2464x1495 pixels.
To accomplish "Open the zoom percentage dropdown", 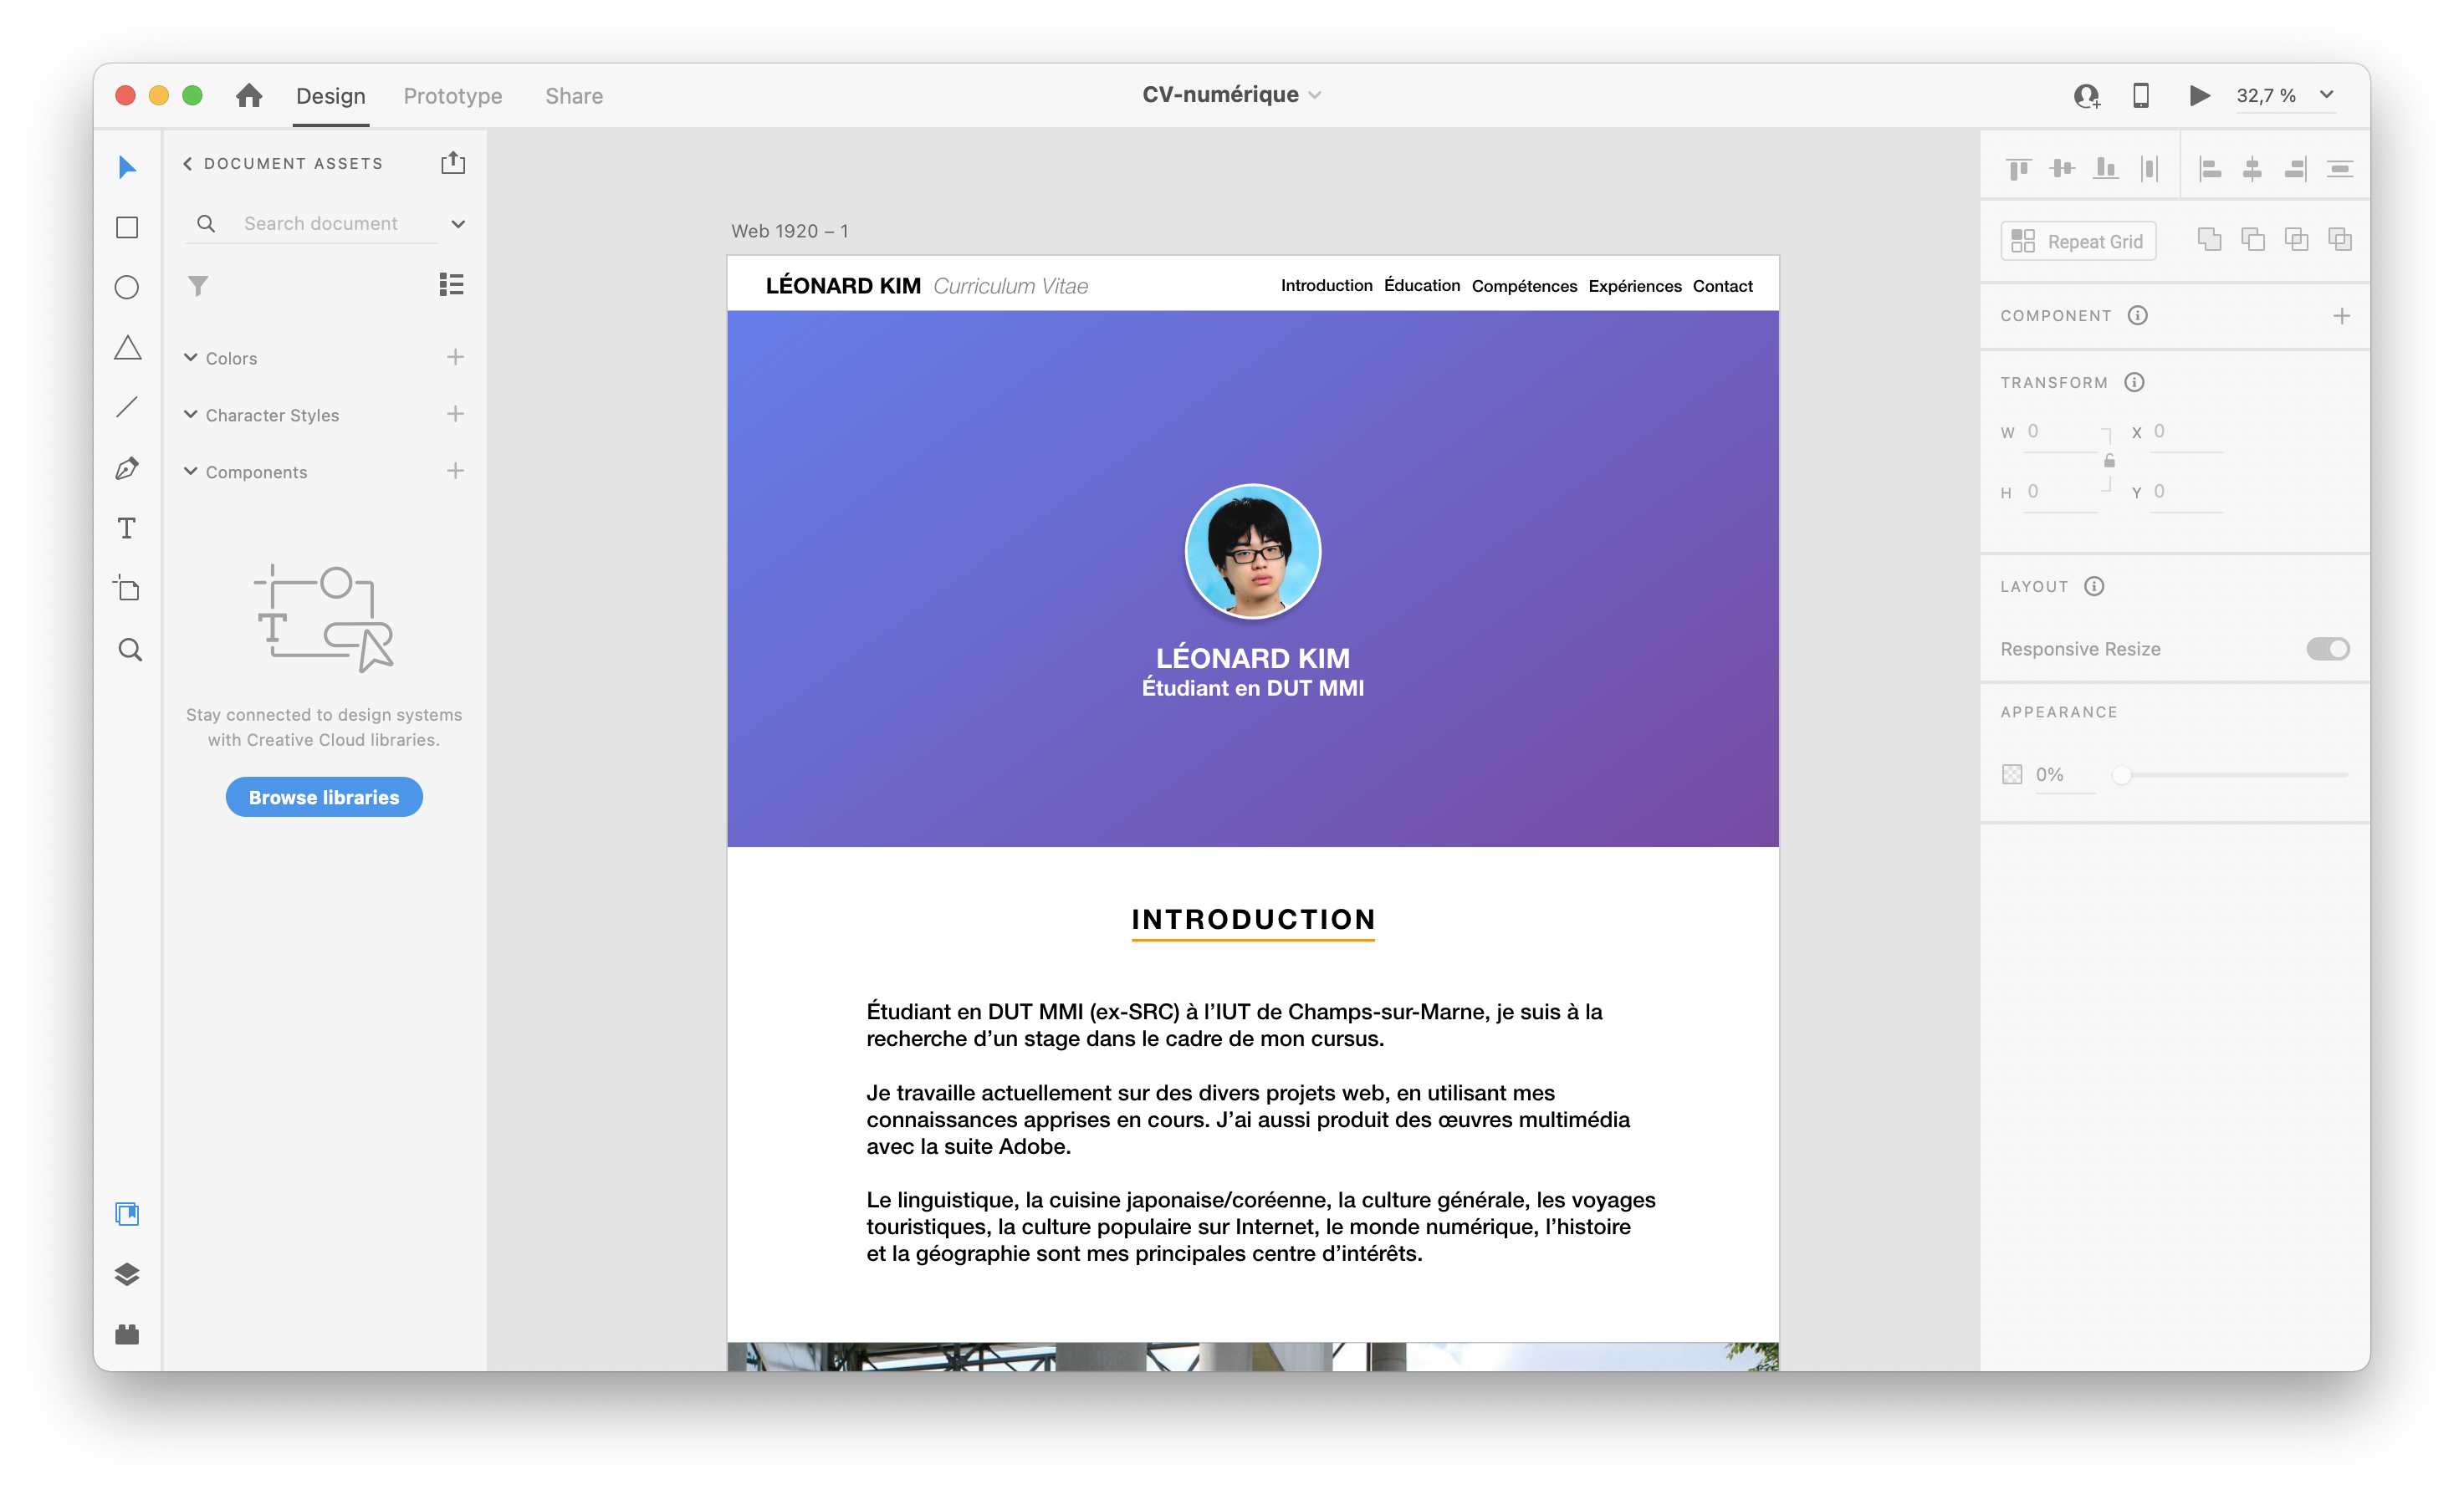I will click(x=2326, y=95).
